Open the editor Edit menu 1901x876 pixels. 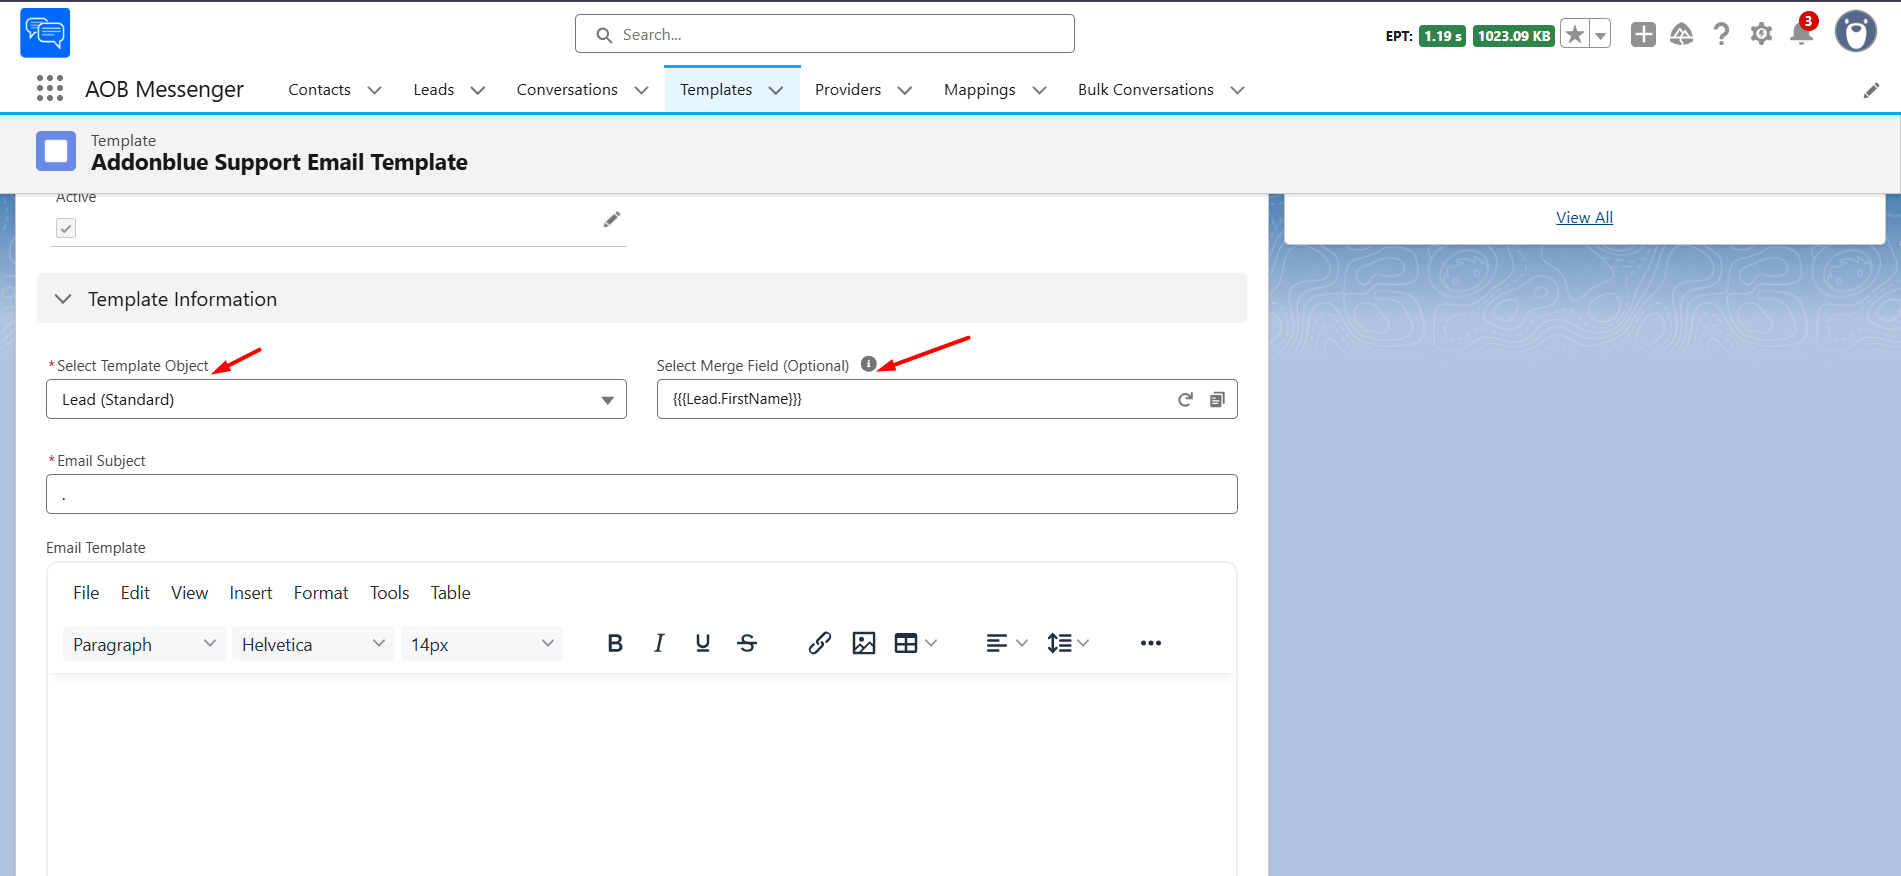tap(135, 593)
